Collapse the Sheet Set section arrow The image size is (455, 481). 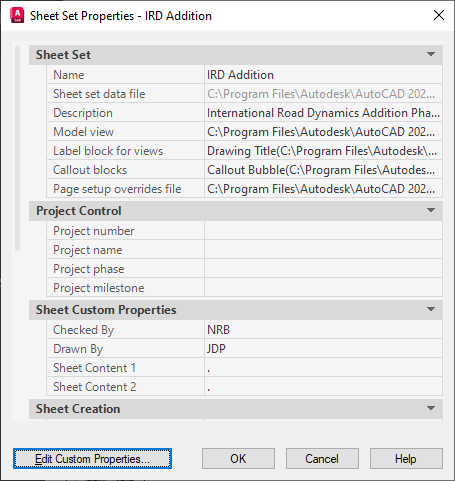[x=431, y=54]
